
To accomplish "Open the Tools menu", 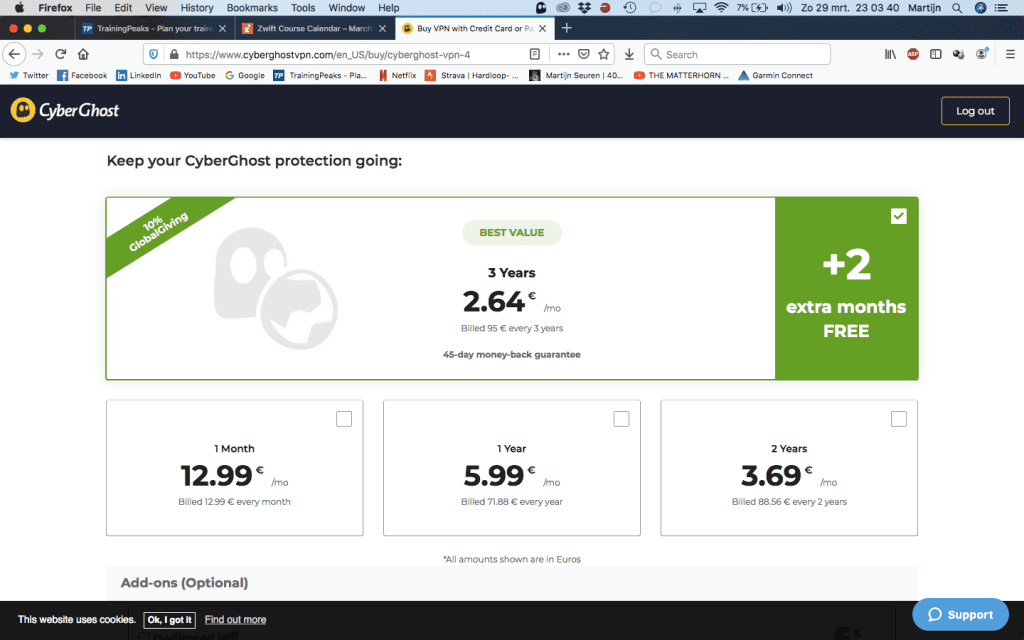I will tap(303, 8).
